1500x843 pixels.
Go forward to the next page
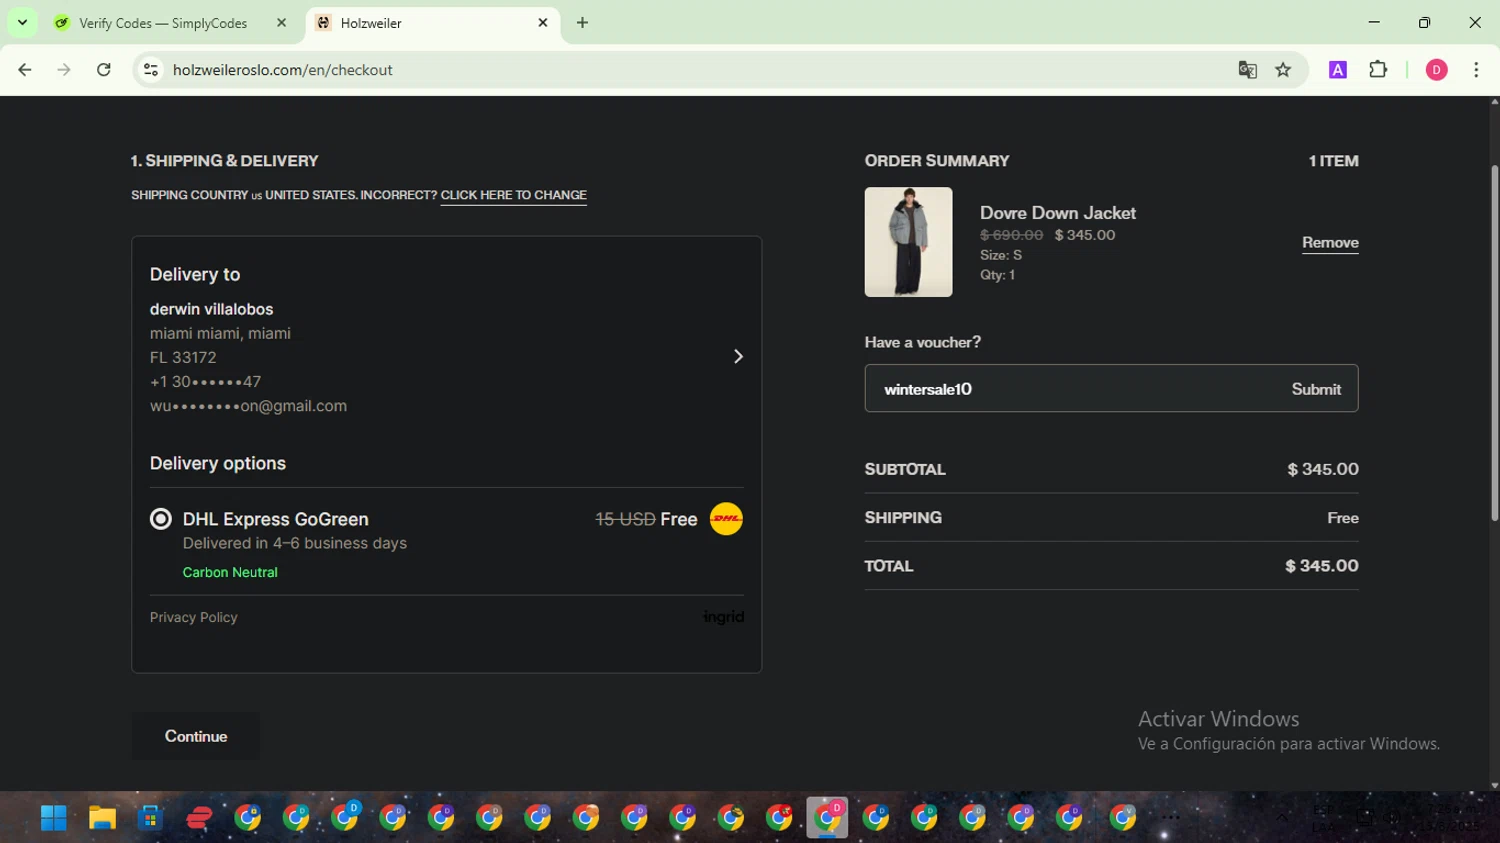point(64,70)
